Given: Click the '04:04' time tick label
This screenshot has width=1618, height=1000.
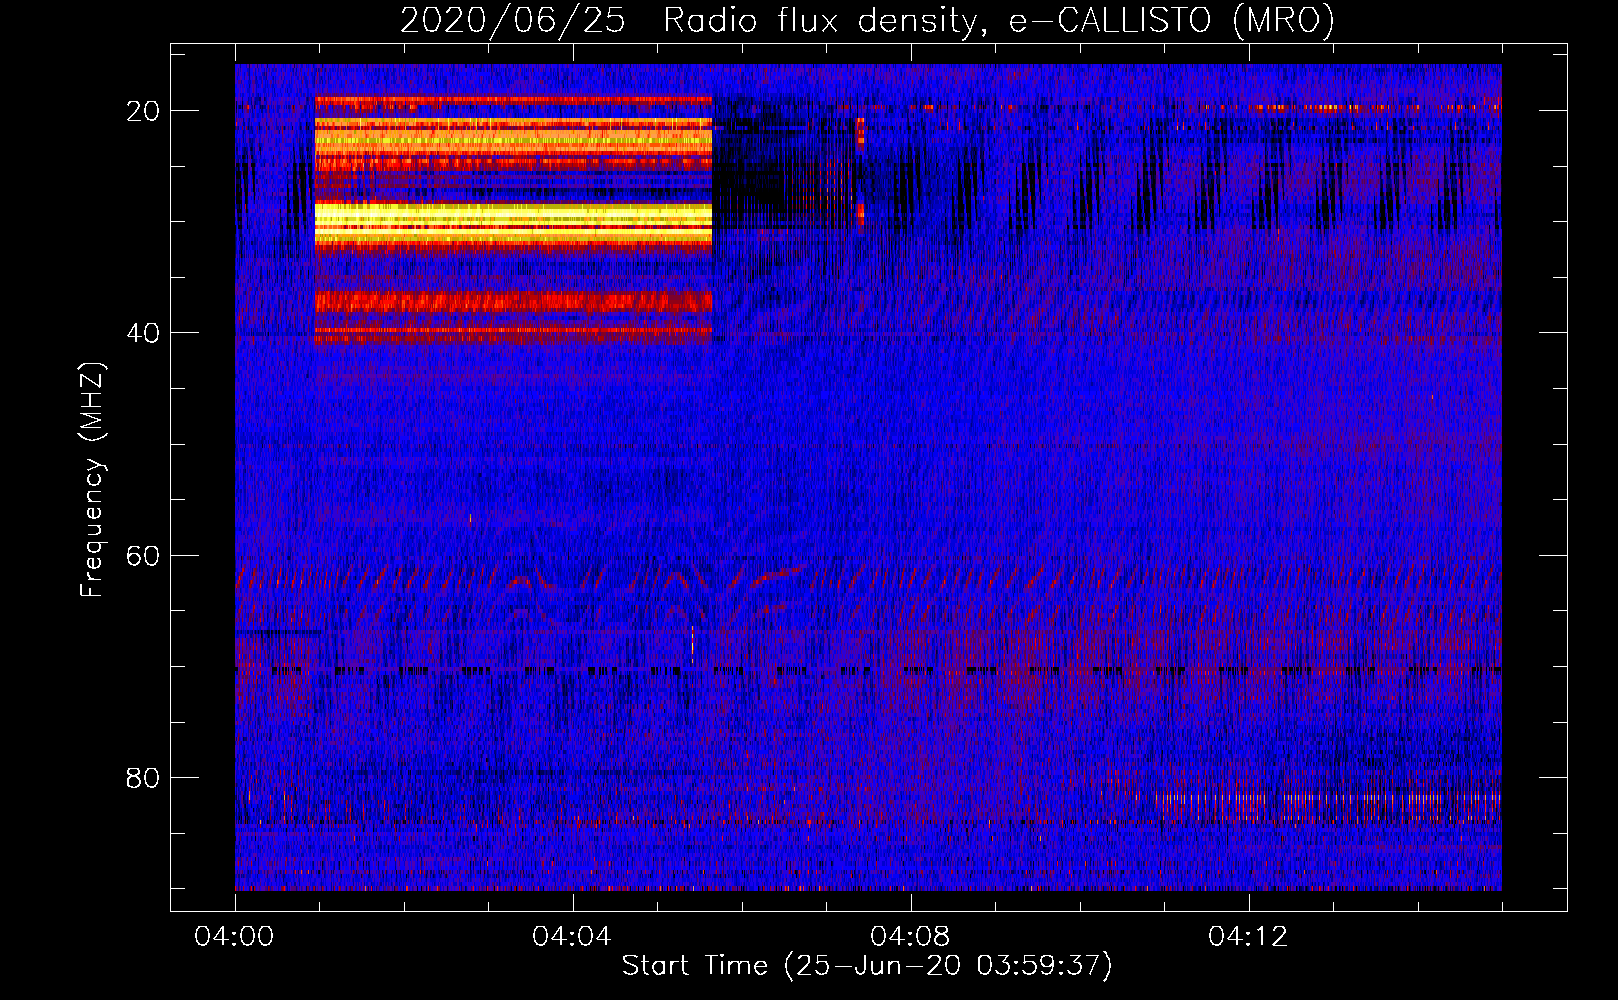Looking at the screenshot, I should tap(572, 937).
